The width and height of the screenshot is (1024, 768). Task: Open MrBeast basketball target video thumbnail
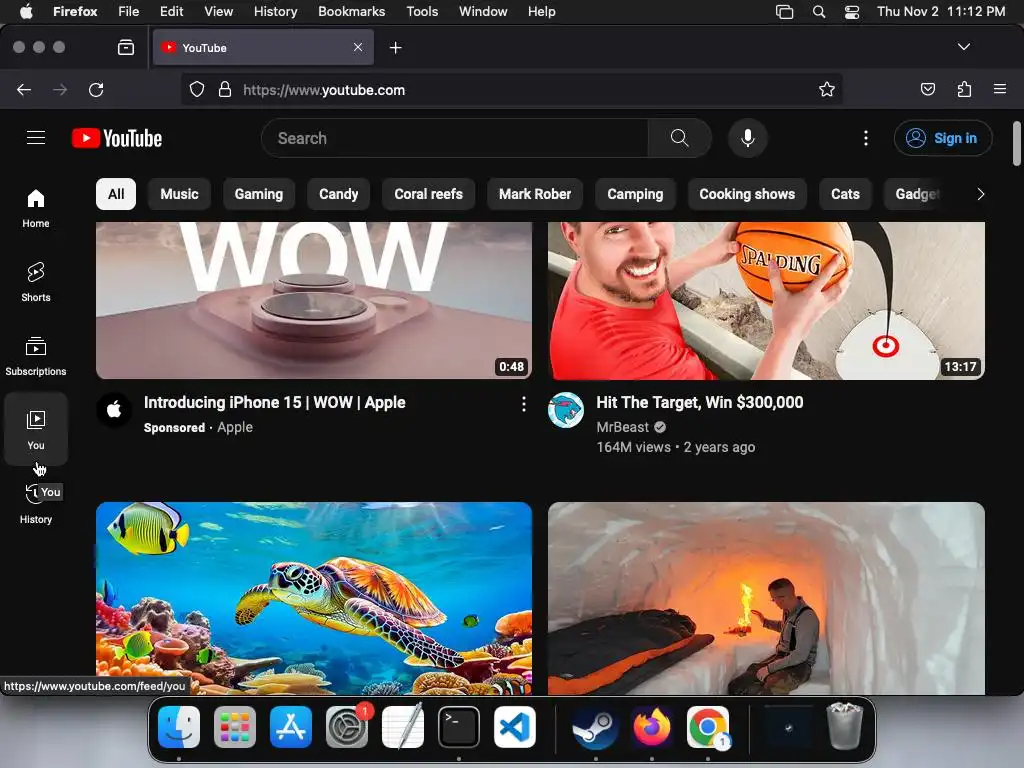pos(766,300)
